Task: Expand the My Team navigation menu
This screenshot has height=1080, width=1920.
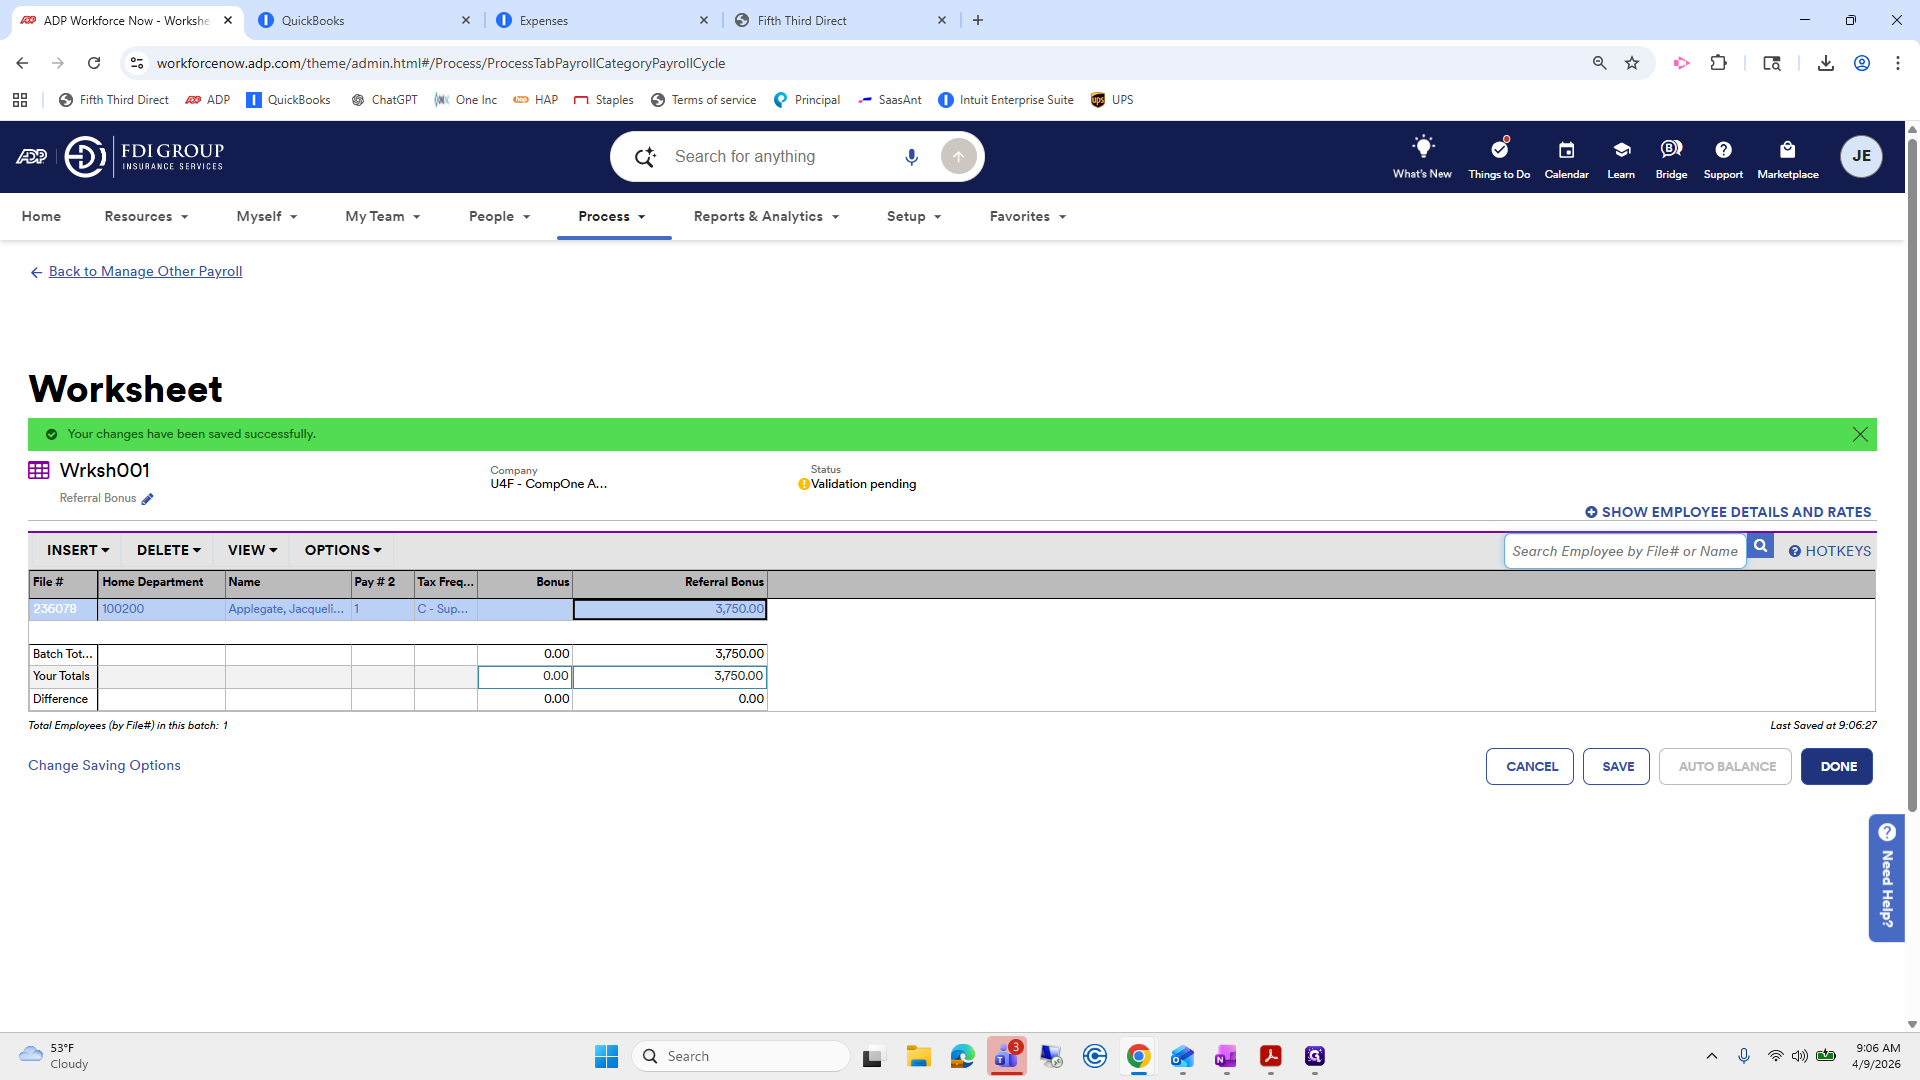Action: [382, 216]
